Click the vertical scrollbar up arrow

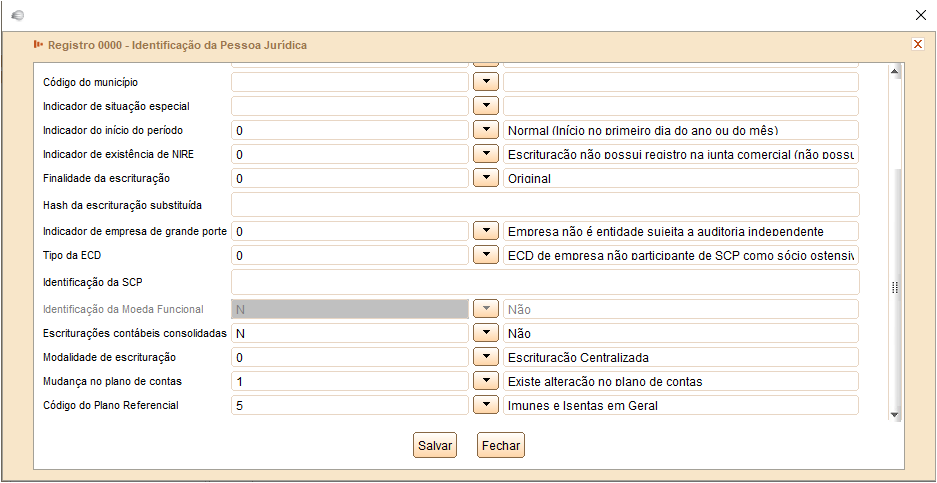[896, 71]
